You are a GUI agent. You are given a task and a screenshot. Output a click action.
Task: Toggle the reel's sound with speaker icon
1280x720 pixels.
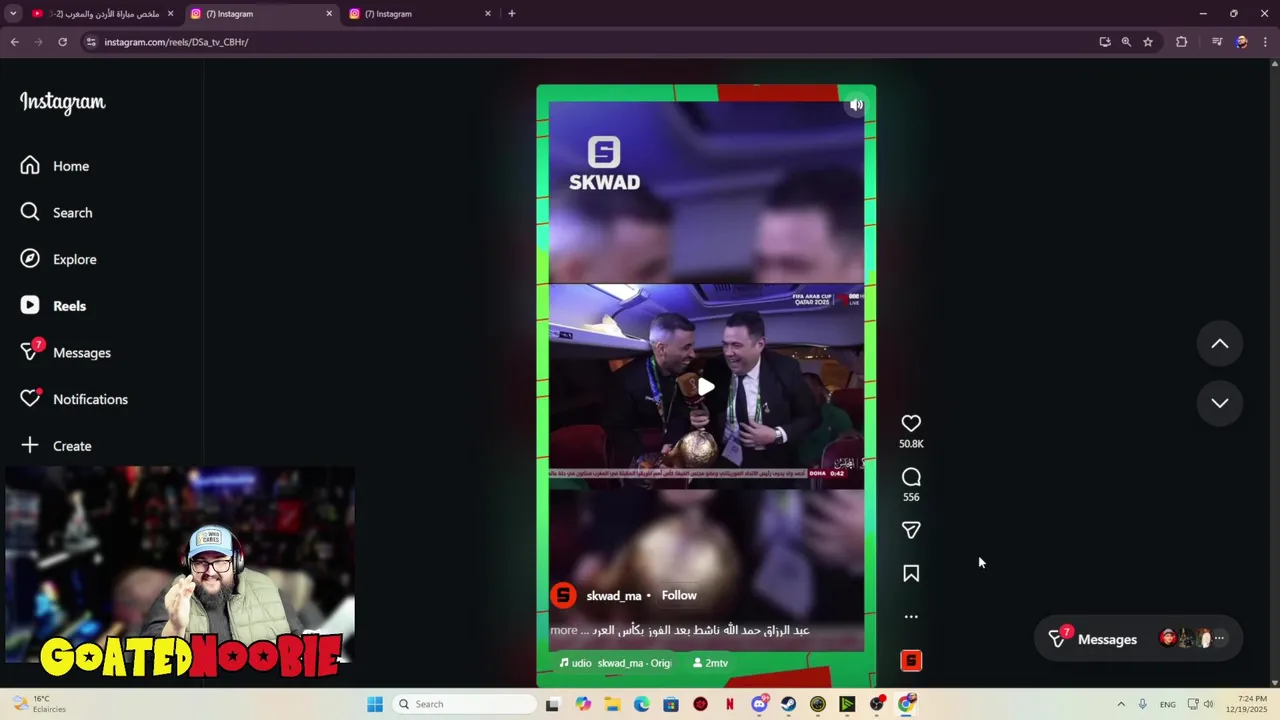[856, 104]
